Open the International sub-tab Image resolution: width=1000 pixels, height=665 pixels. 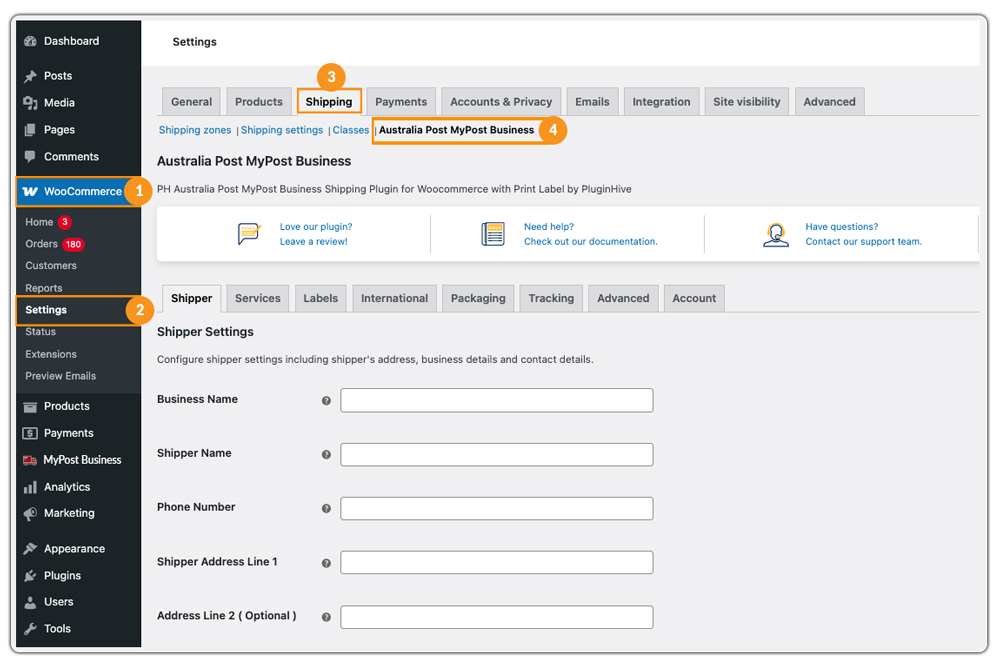[x=394, y=298]
